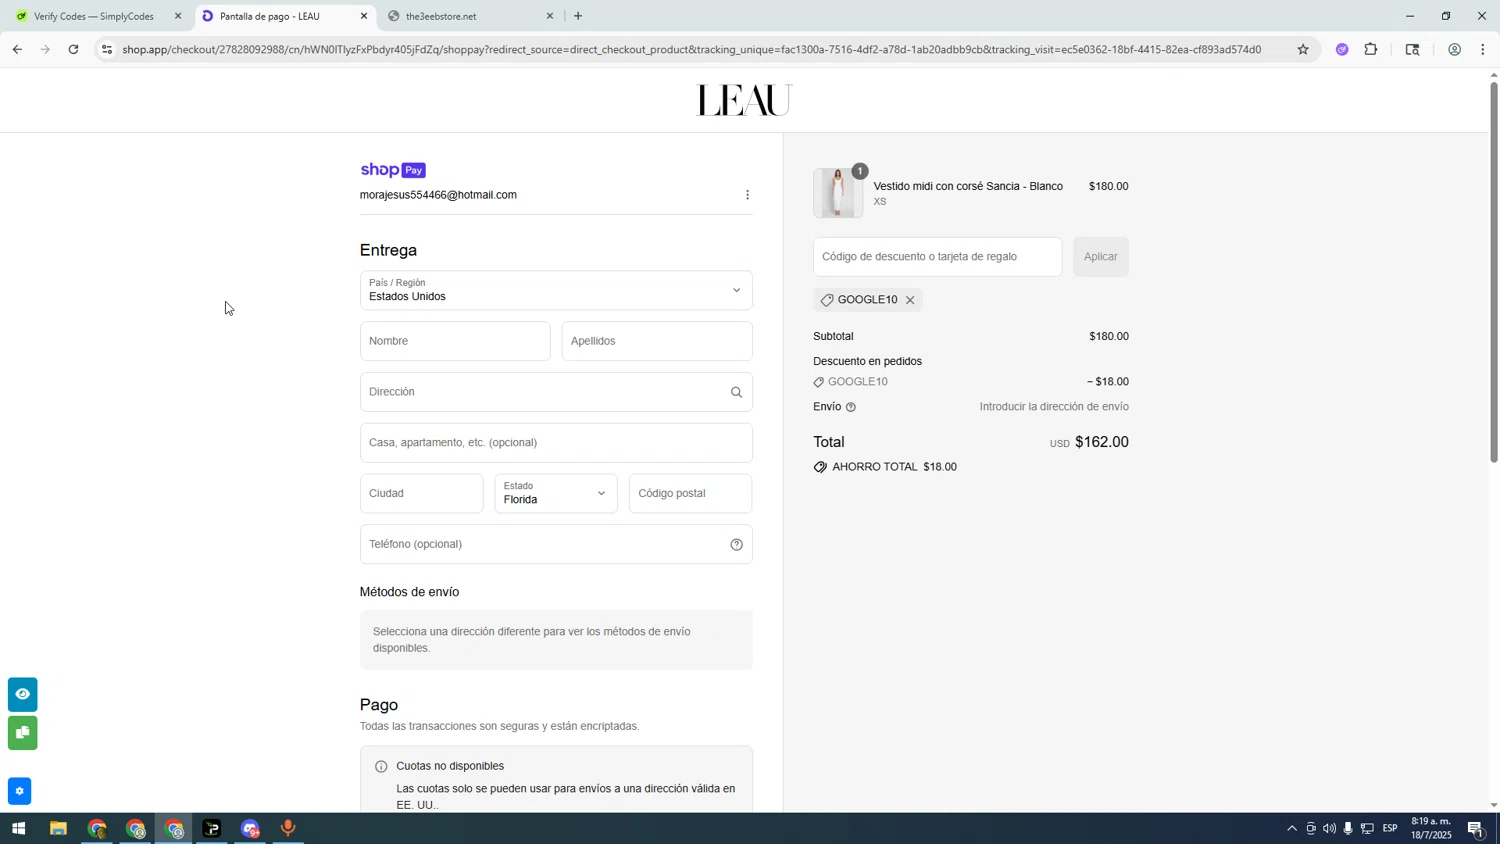Open the Vestido midi product thumbnail
This screenshot has width=1500, height=844.
point(838,193)
